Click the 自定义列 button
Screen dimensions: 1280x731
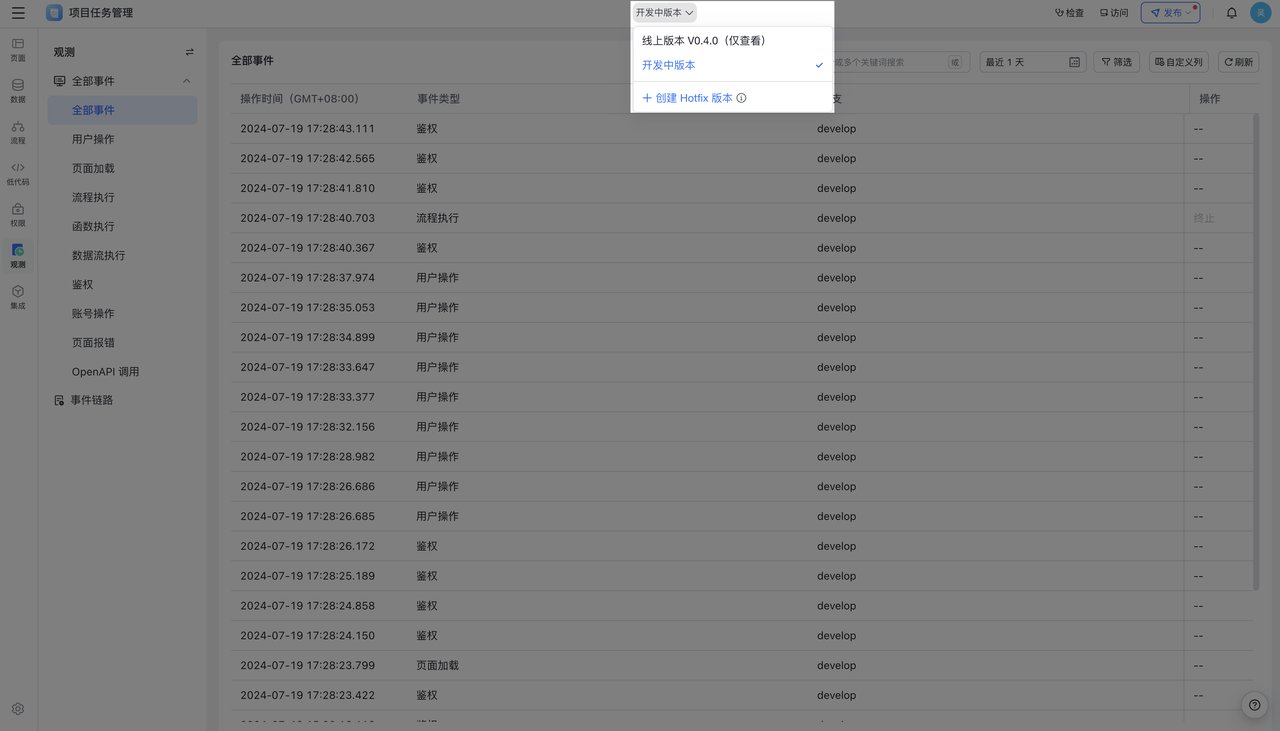pyautogui.click(x=1179, y=62)
